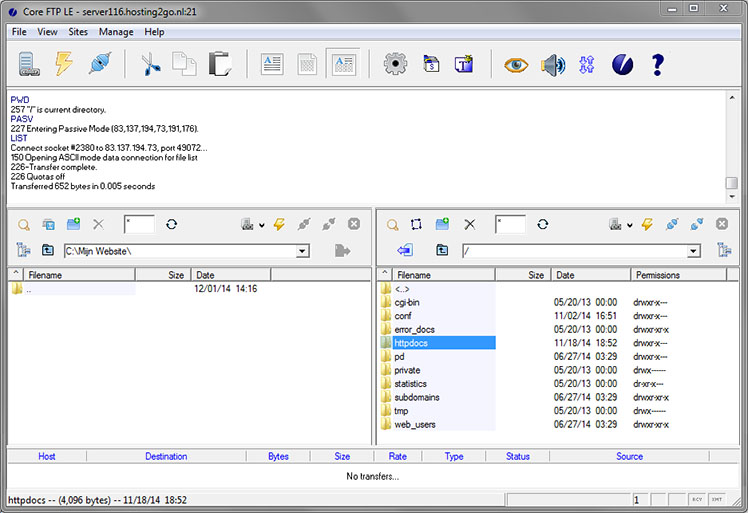
Task: Open settings gear icon in toolbar
Action: coord(395,63)
